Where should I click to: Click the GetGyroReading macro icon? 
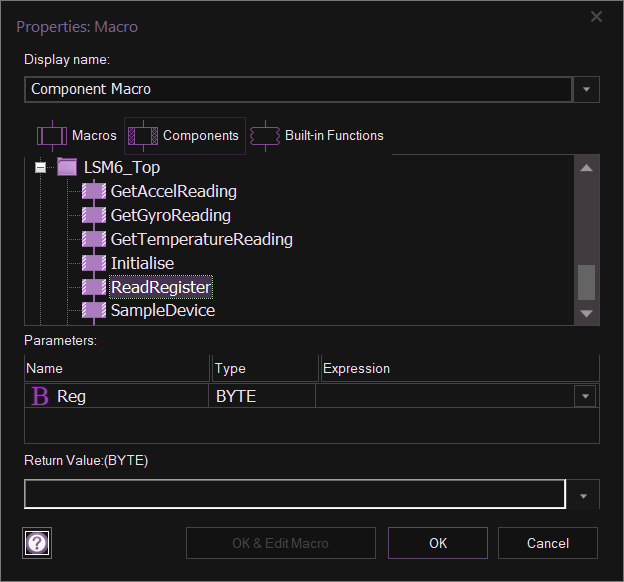click(x=94, y=215)
